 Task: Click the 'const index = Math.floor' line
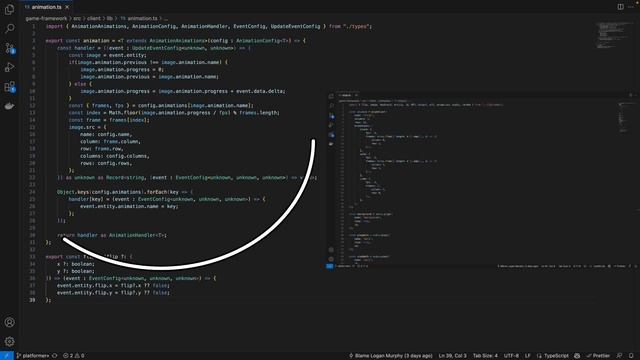coord(174,113)
